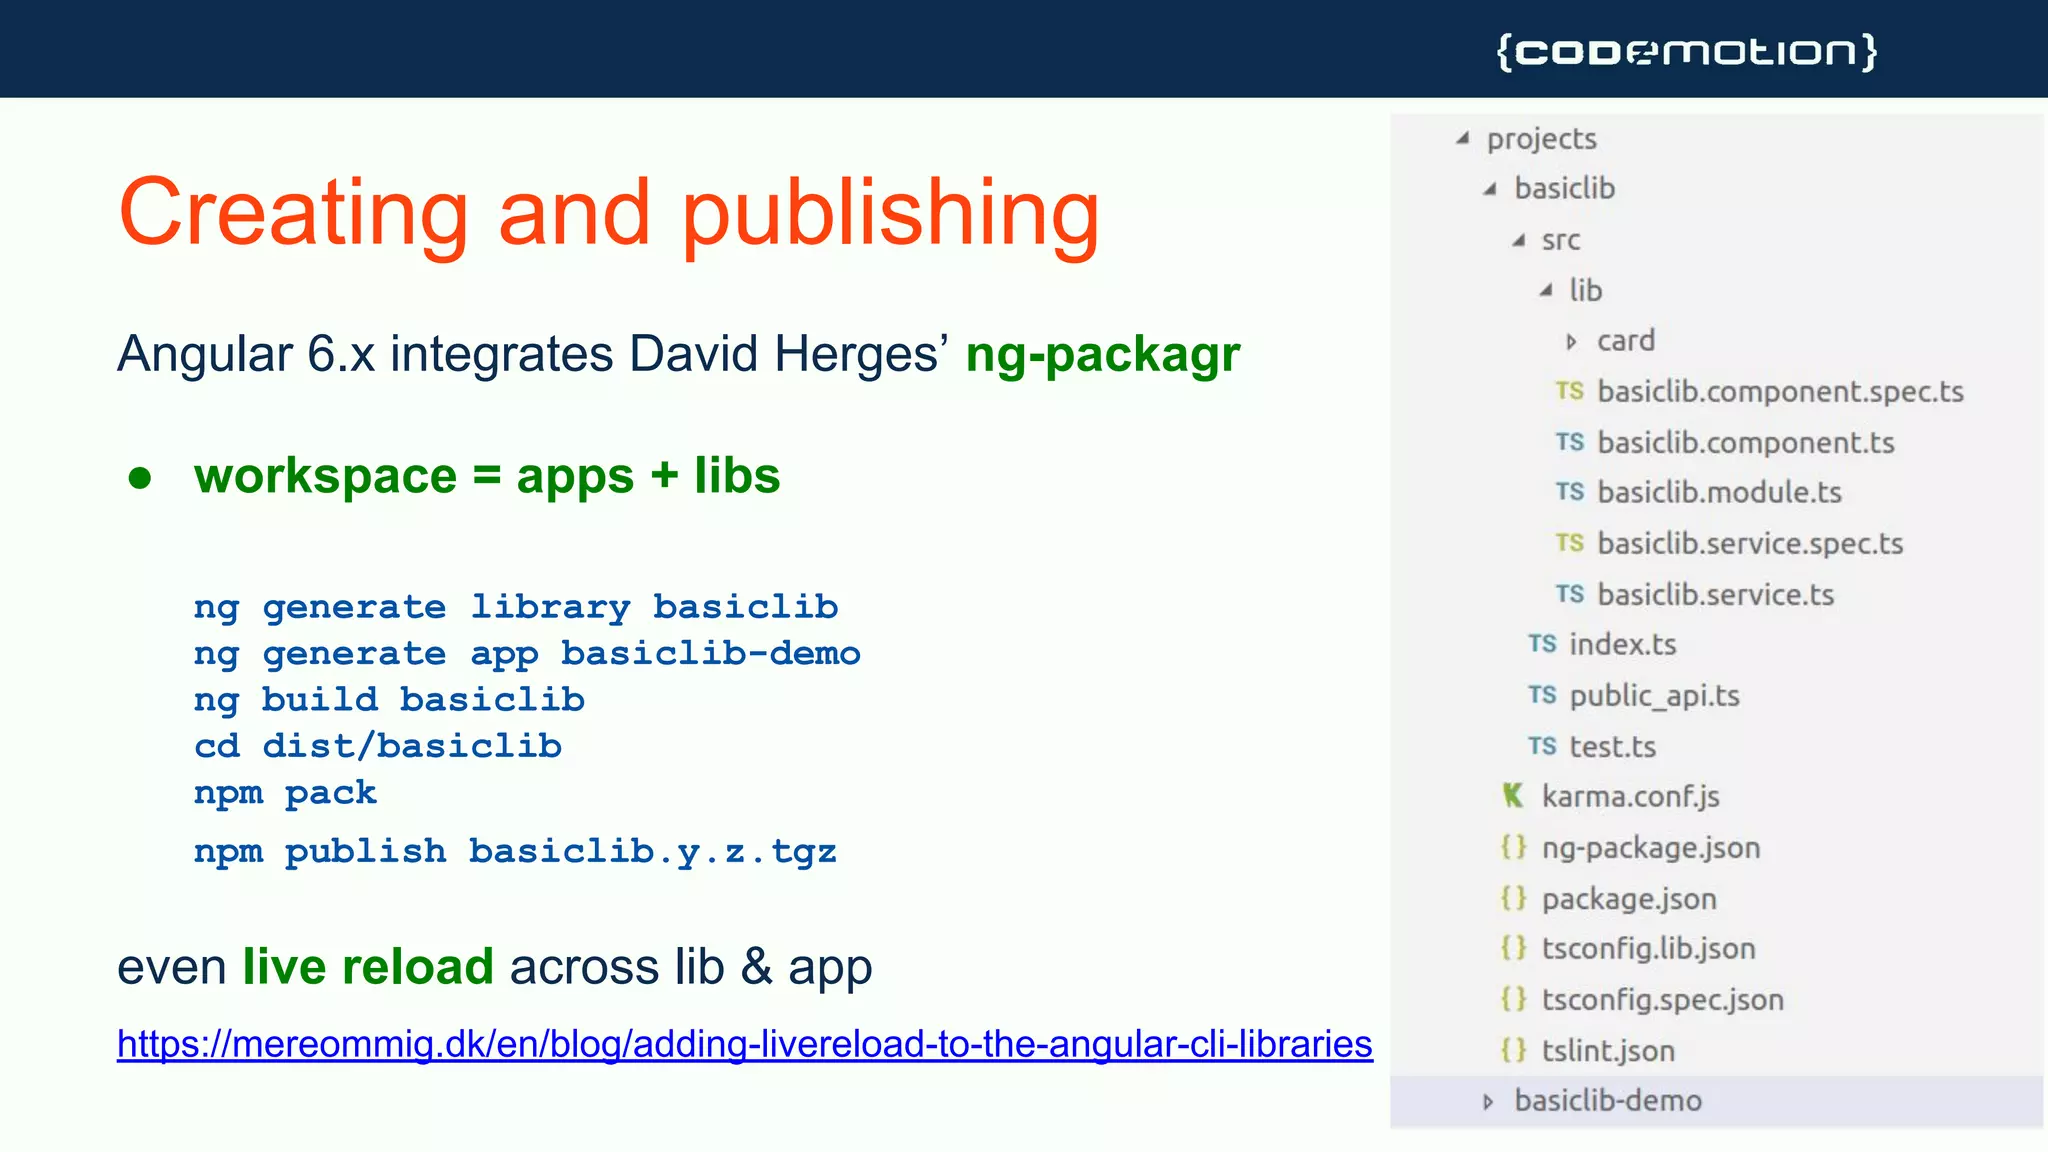Collapse the src folder arrow
This screenshot has width=2048, height=1152.
tap(1518, 240)
